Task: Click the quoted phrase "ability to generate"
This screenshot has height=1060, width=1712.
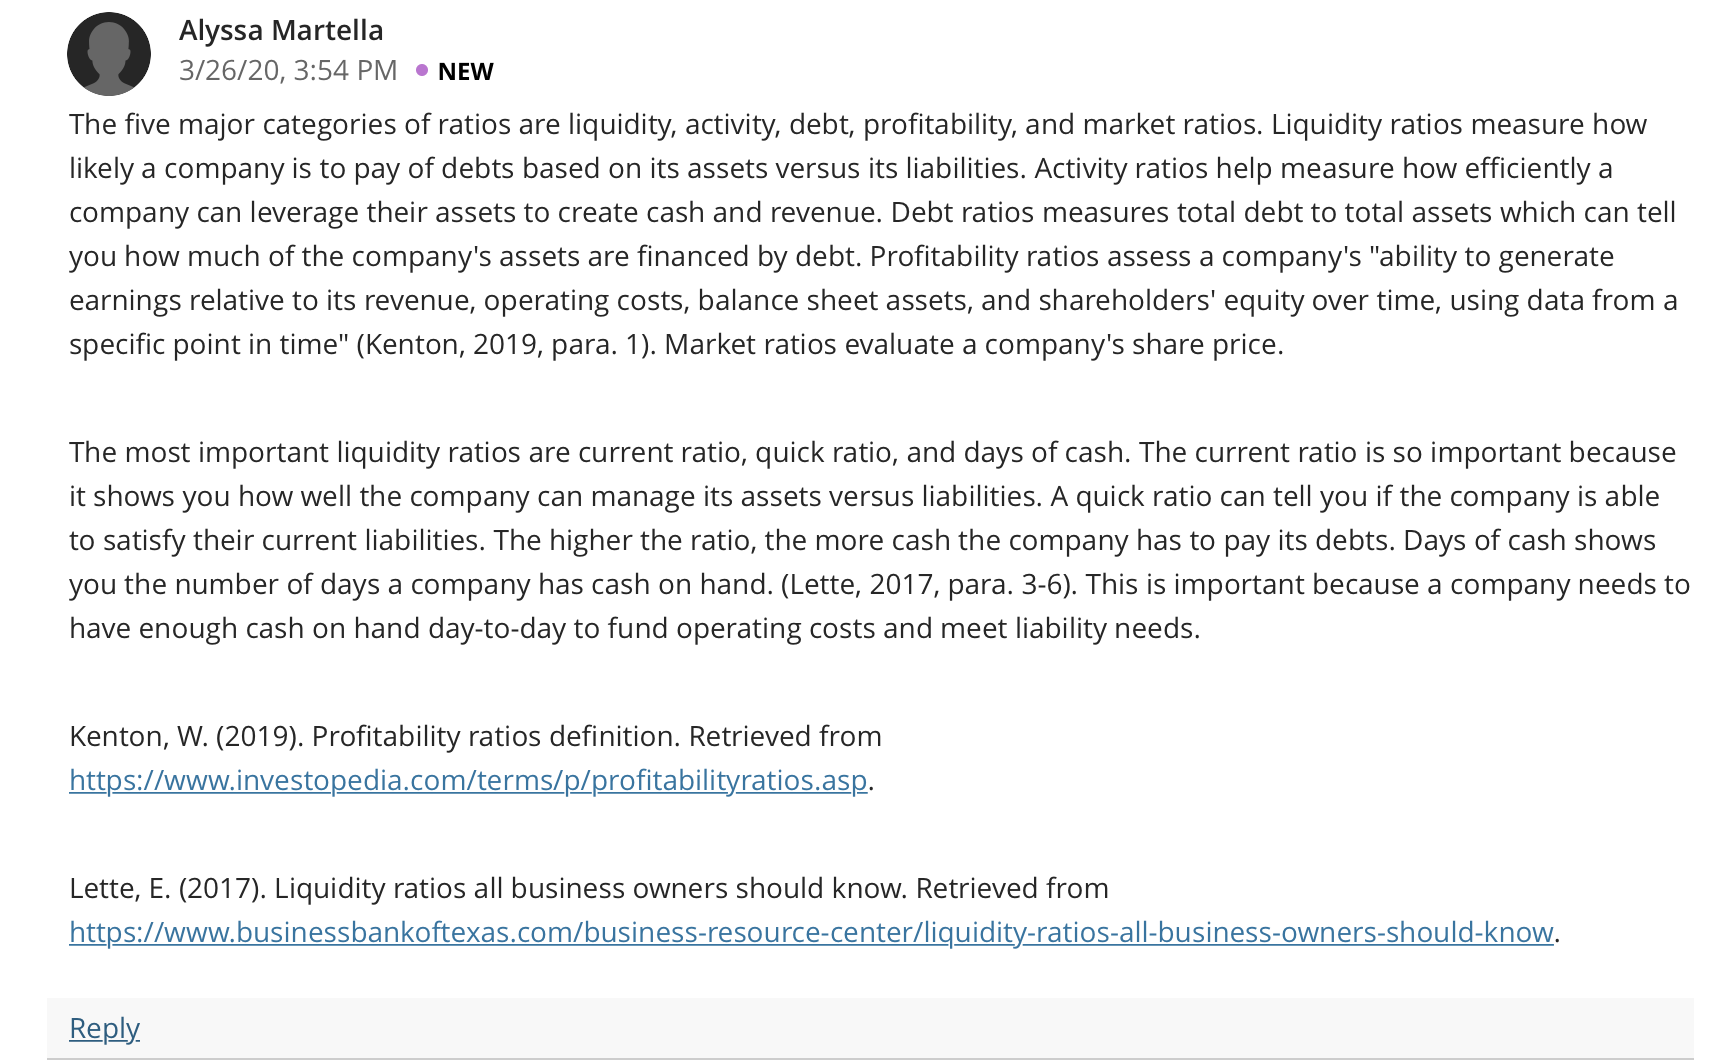Action: point(1497,256)
